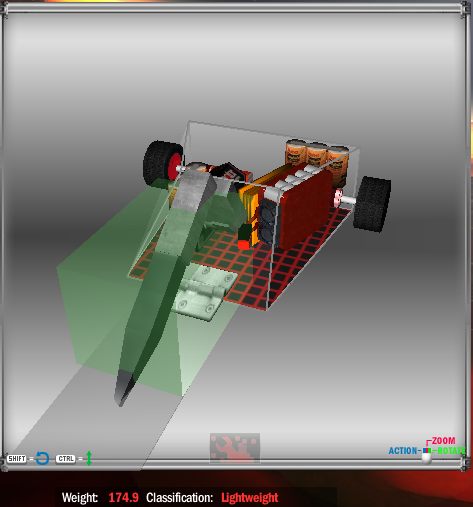Image resolution: width=473 pixels, height=507 pixels.
Task: Click the CTRL key badge
Action: 66,459
